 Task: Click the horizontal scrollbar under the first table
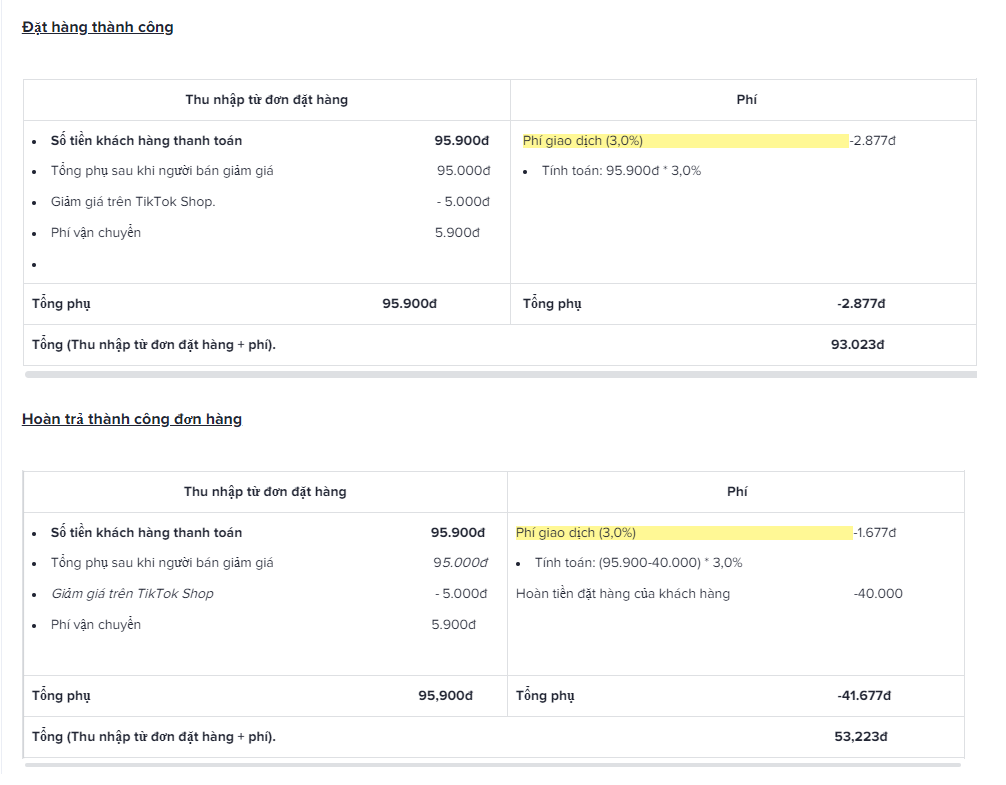tap(500, 375)
